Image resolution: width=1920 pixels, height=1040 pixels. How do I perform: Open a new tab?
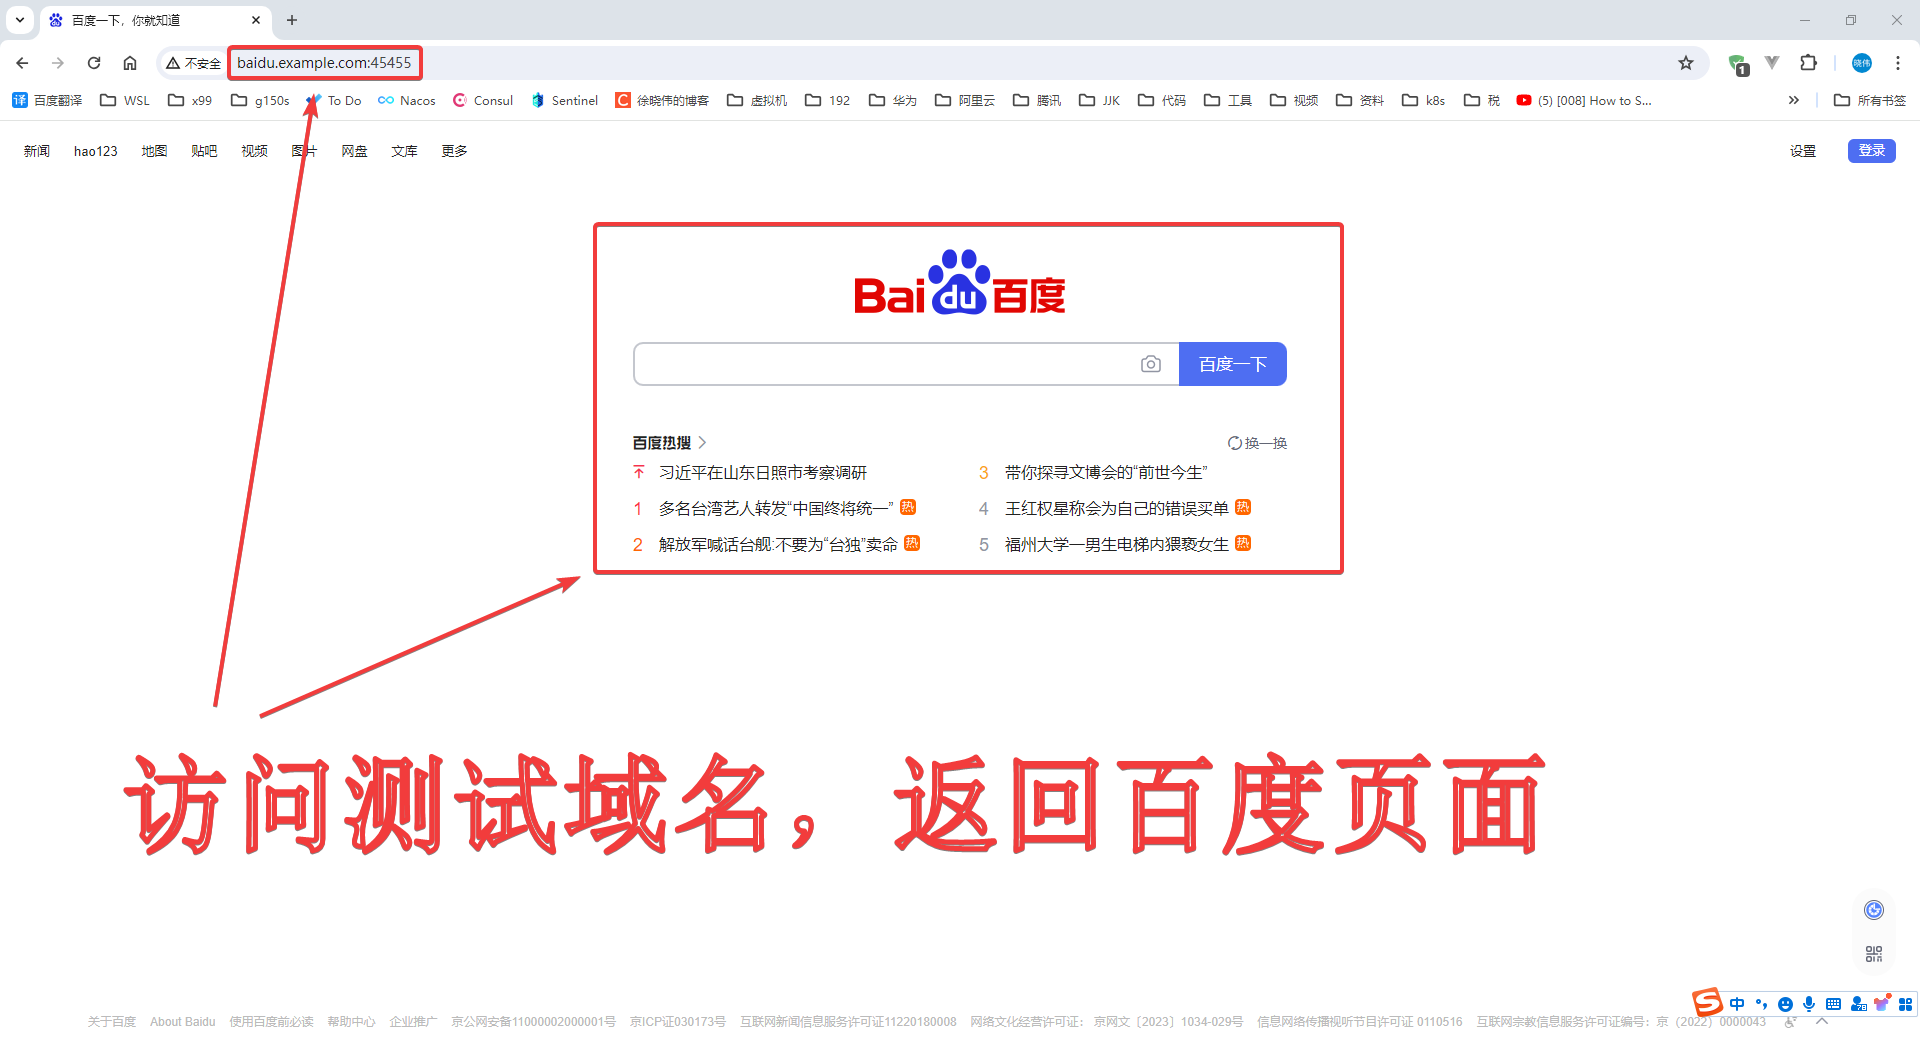292,20
